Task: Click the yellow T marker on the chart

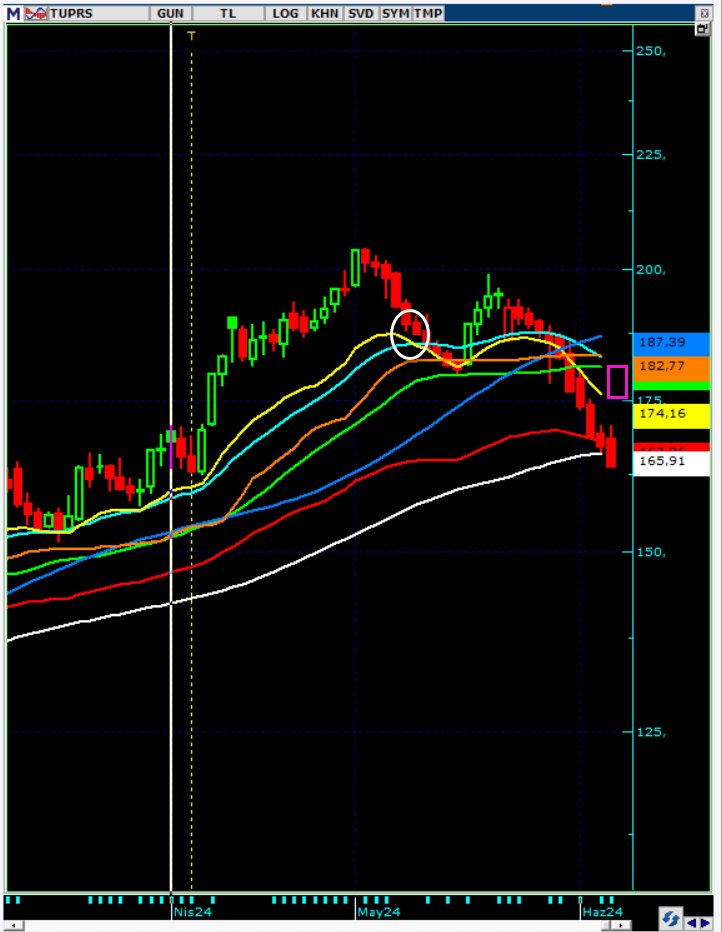Action: coord(191,36)
